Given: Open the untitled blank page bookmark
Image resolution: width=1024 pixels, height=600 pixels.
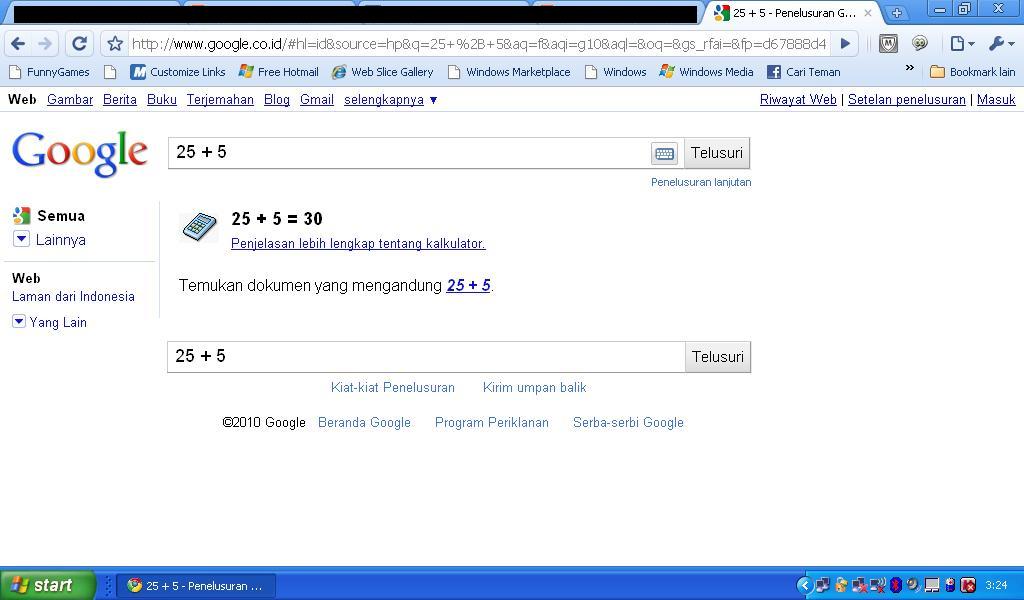Looking at the screenshot, I should [x=110, y=72].
